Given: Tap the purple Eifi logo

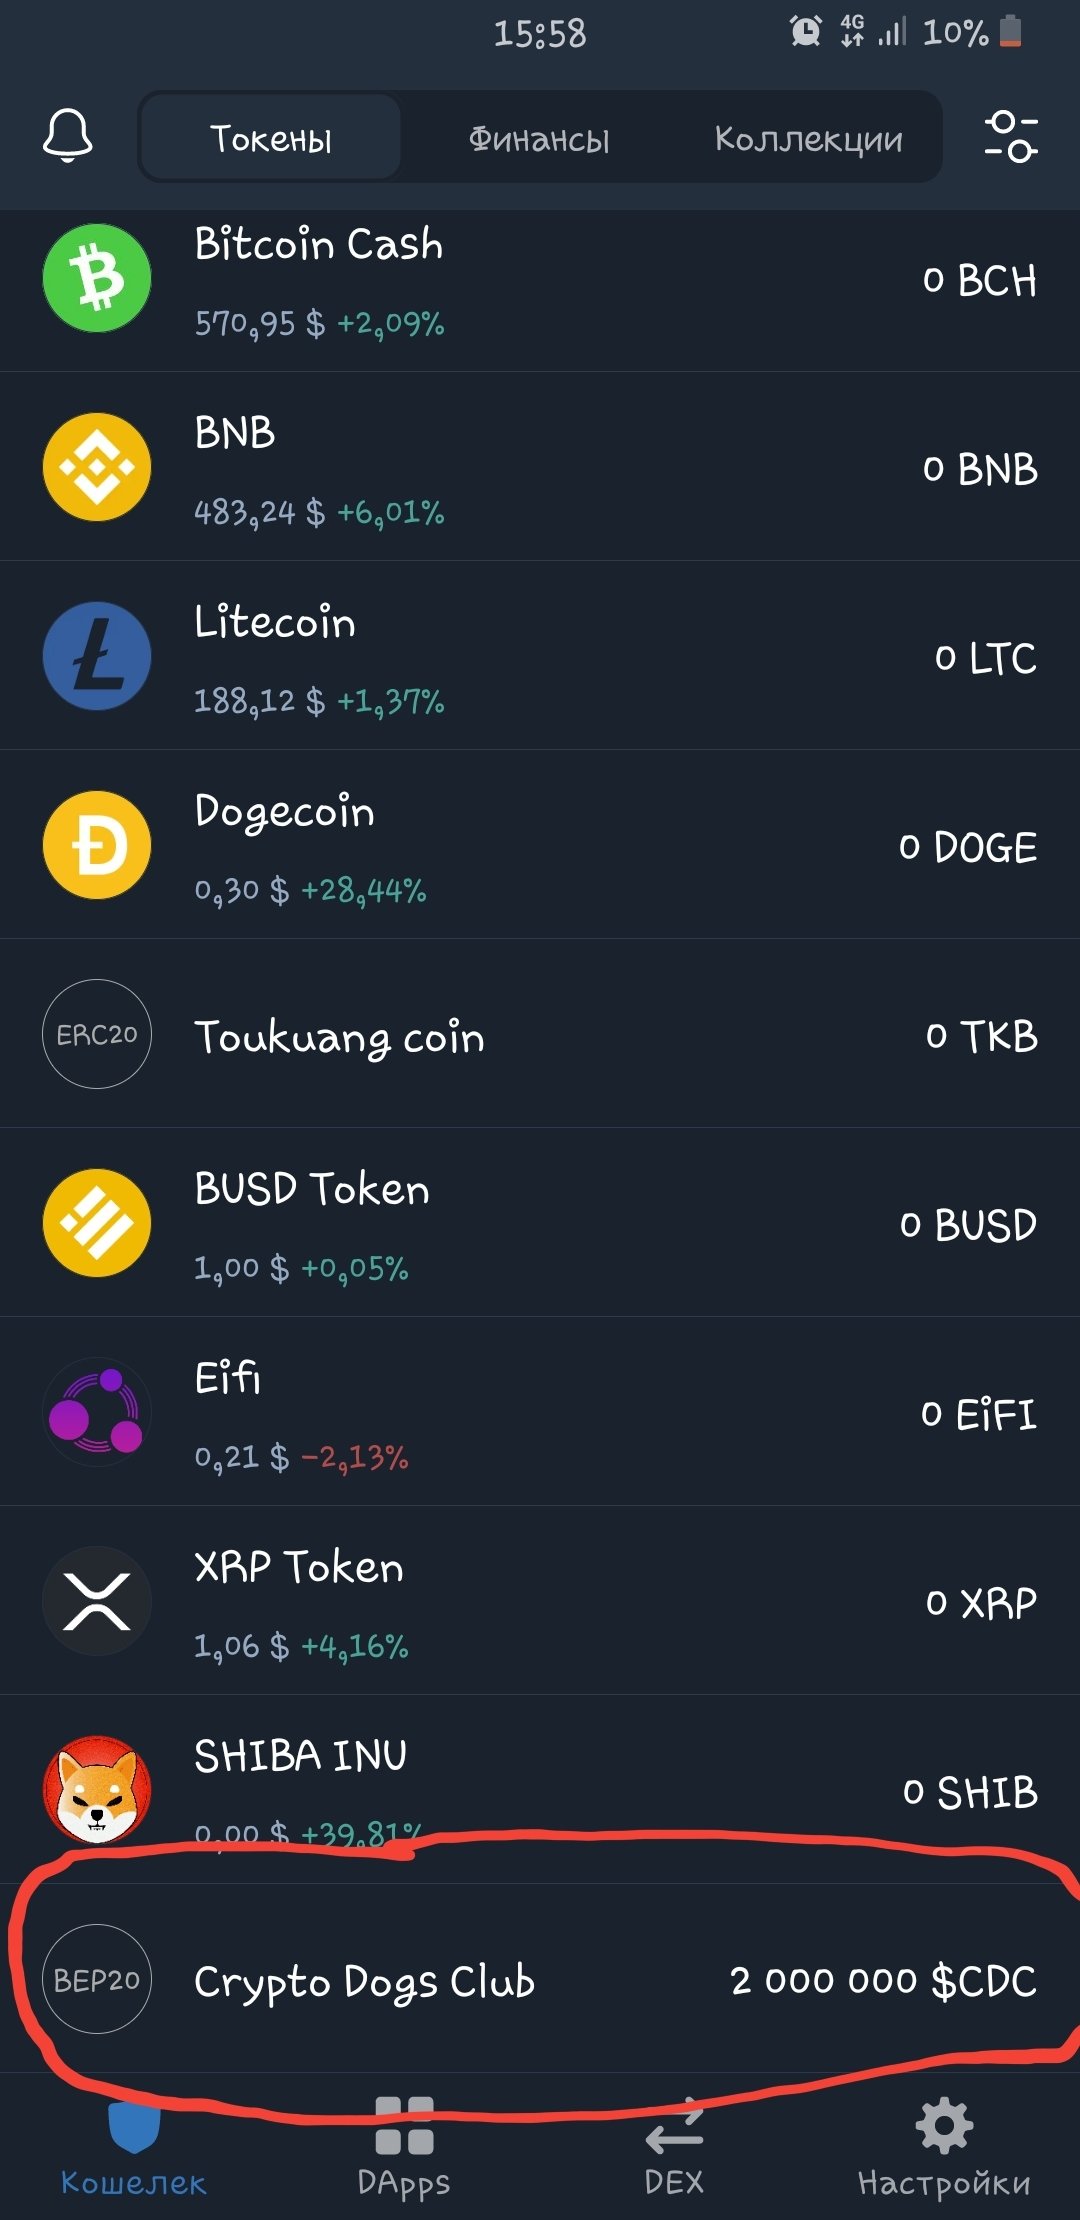Looking at the screenshot, I should tap(97, 1412).
